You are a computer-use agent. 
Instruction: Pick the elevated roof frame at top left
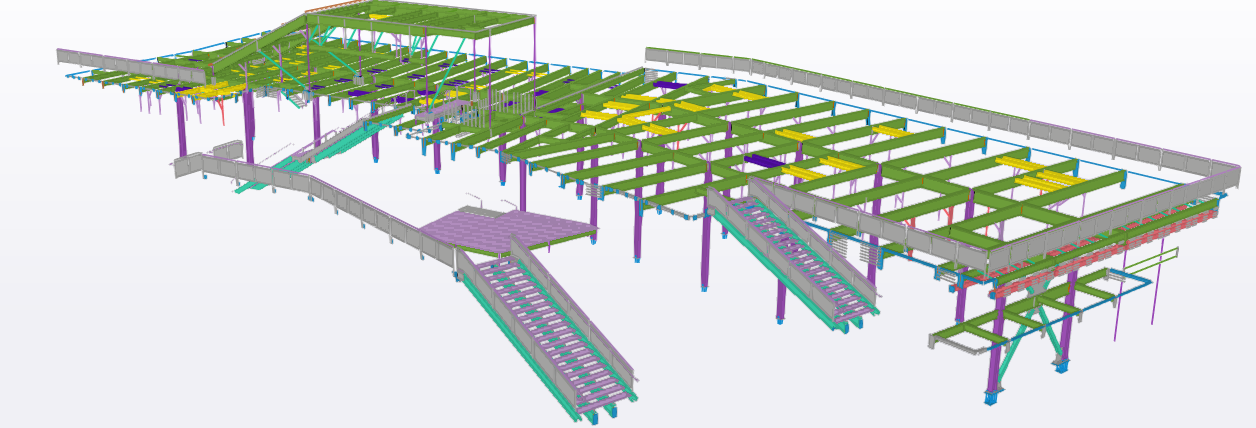[420, 27]
